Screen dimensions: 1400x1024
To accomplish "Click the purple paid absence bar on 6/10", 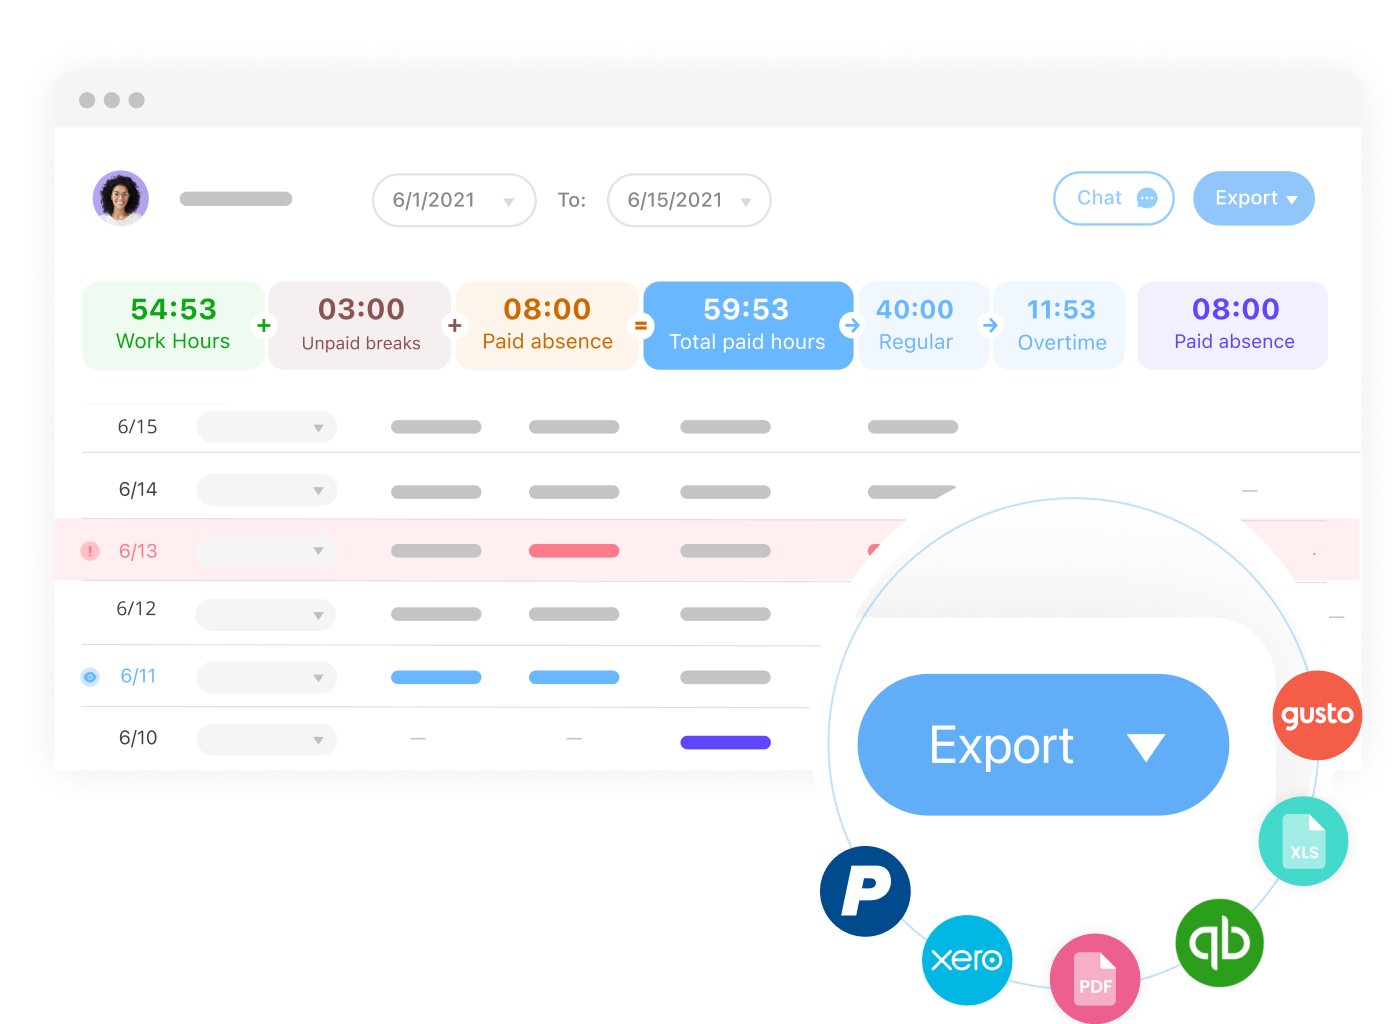I will coord(725,741).
